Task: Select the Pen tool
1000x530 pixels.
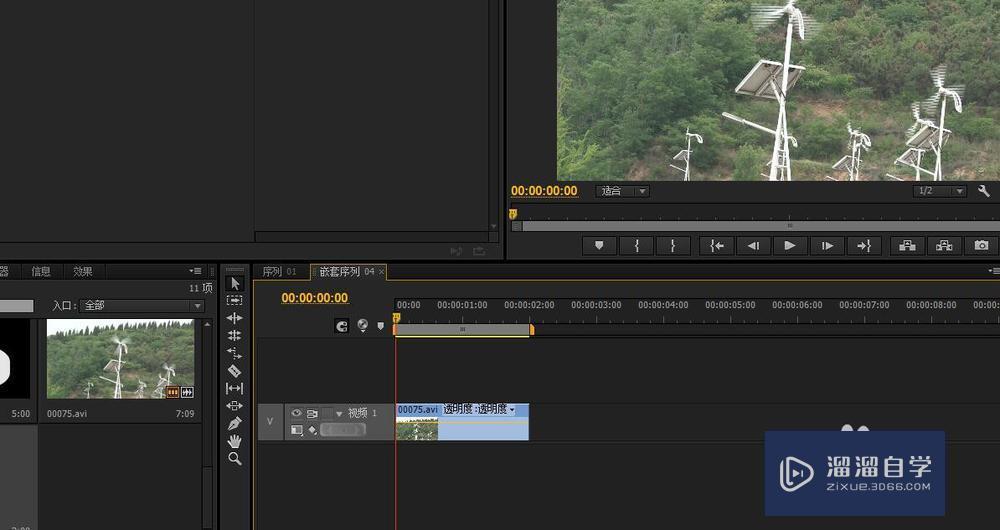Action: pyautogui.click(x=235, y=423)
